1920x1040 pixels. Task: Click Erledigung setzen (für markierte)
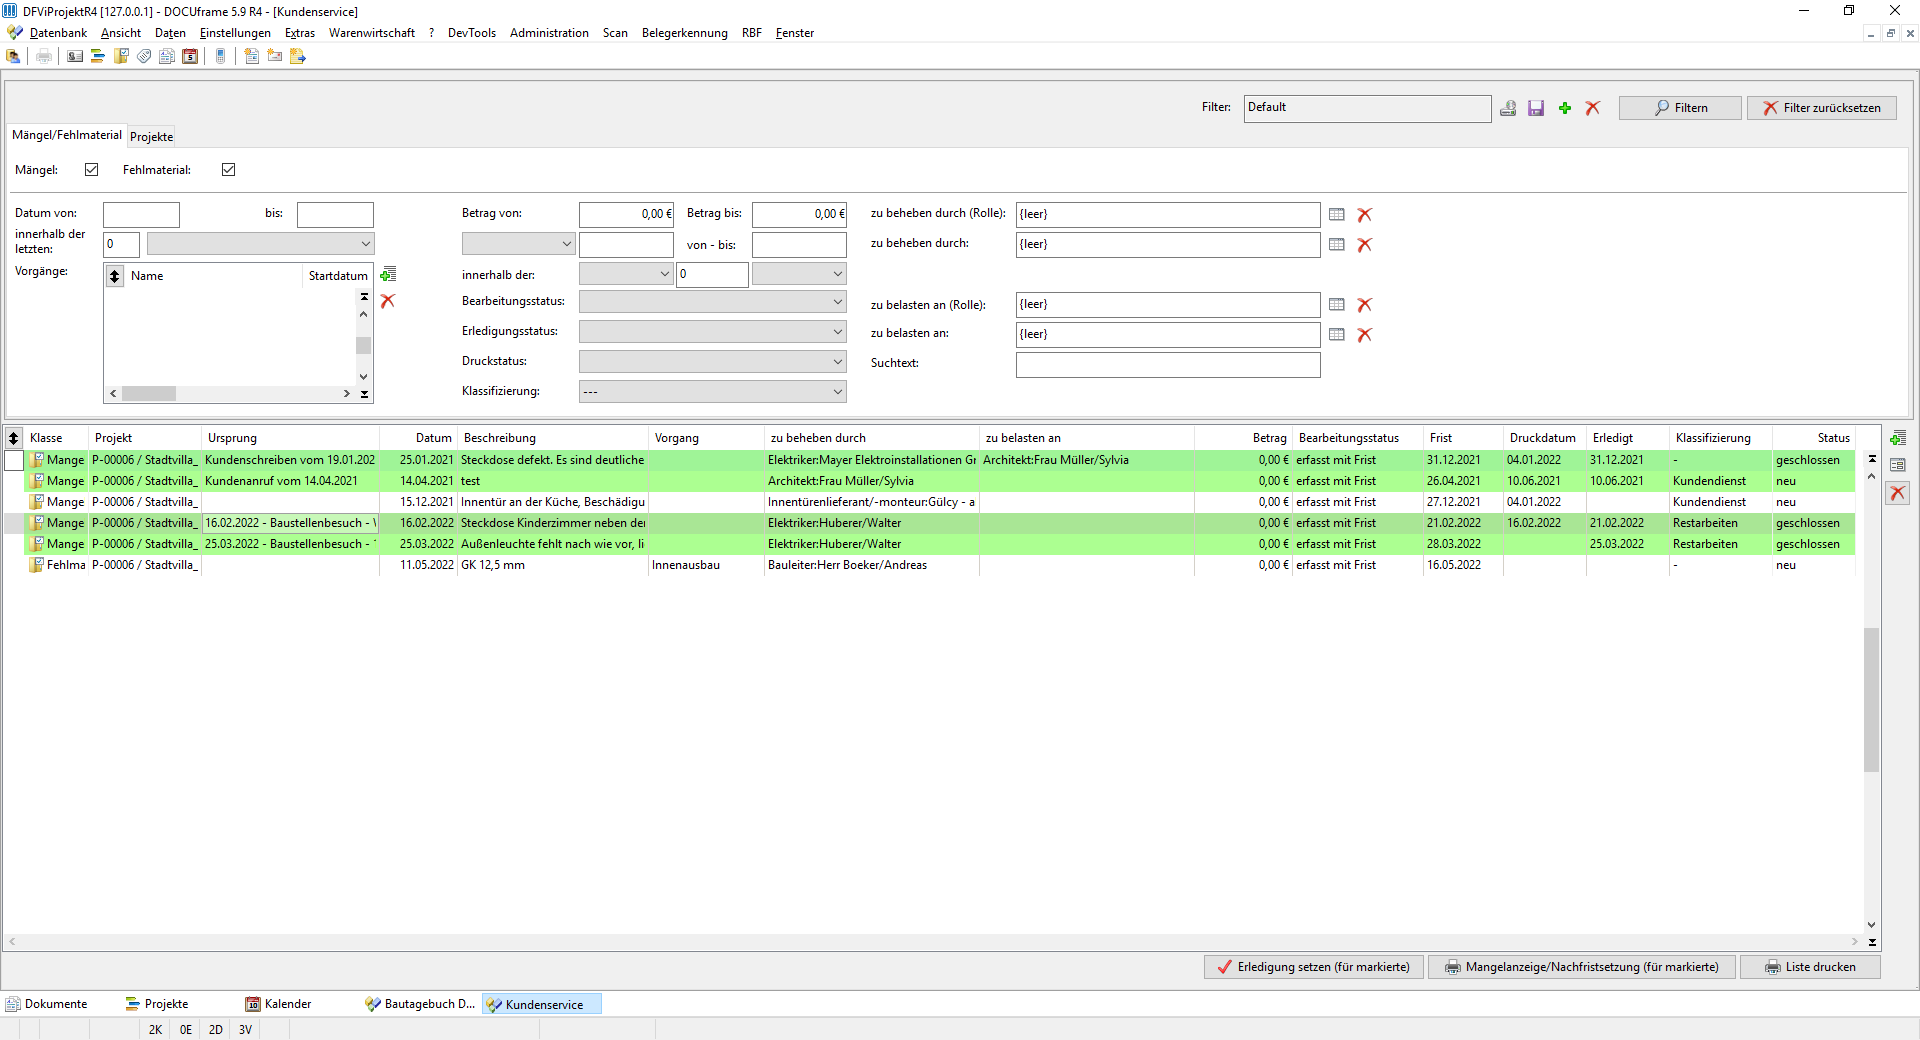pyautogui.click(x=1314, y=967)
